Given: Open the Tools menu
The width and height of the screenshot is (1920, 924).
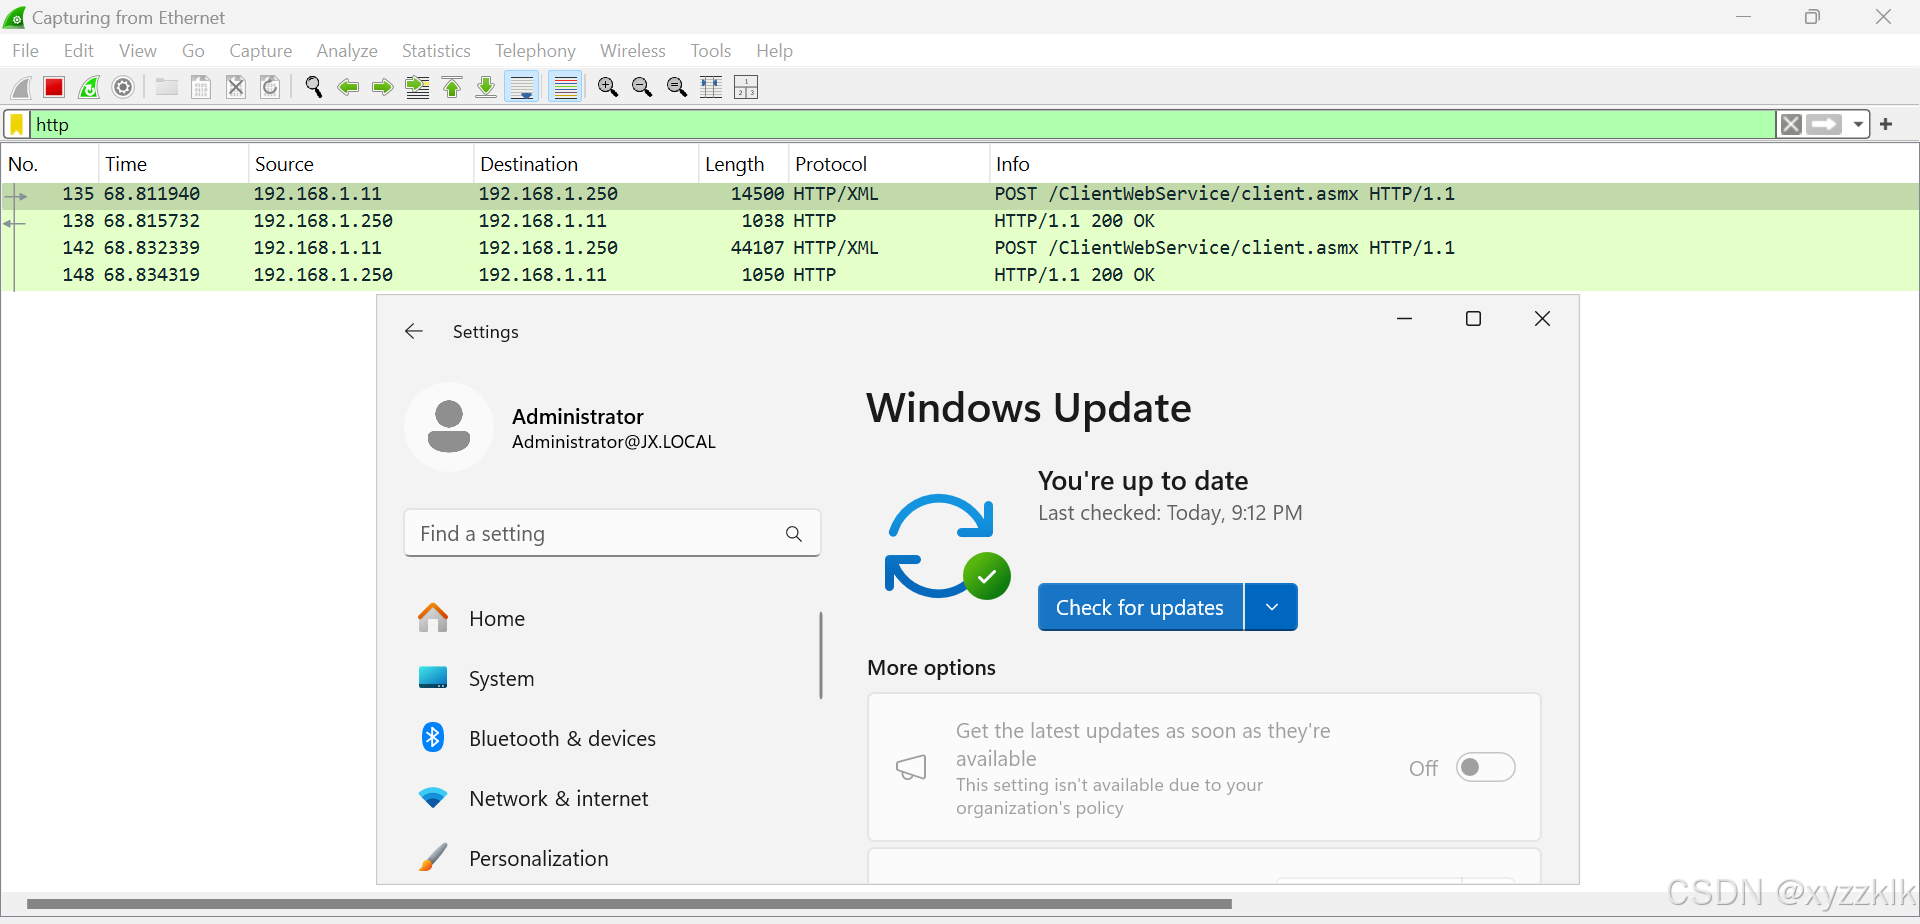Looking at the screenshot, I should tap(710, 51).
